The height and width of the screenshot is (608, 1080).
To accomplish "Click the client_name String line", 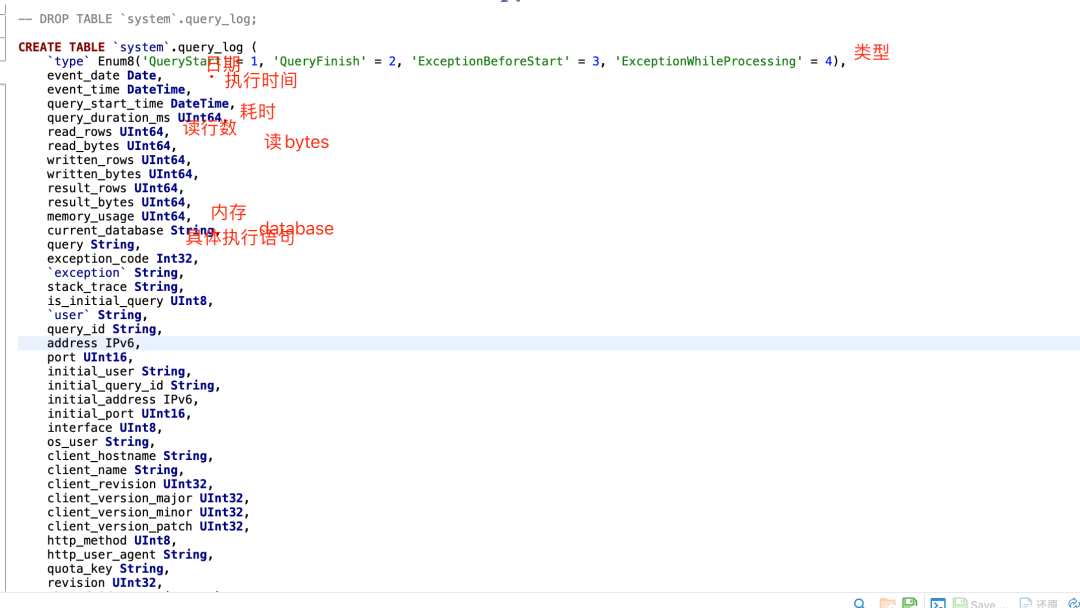I will [115, 470].
